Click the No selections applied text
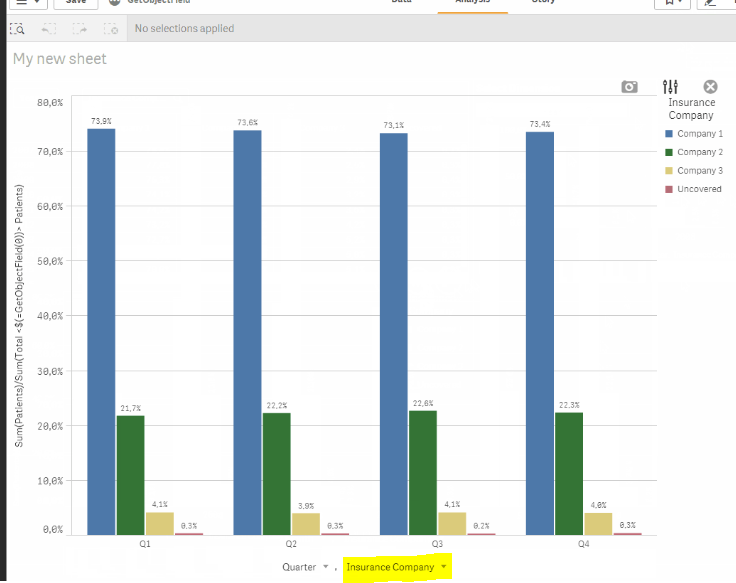This screenshot has height=583, width=736. pyautogui.click(x=184, y=29)
